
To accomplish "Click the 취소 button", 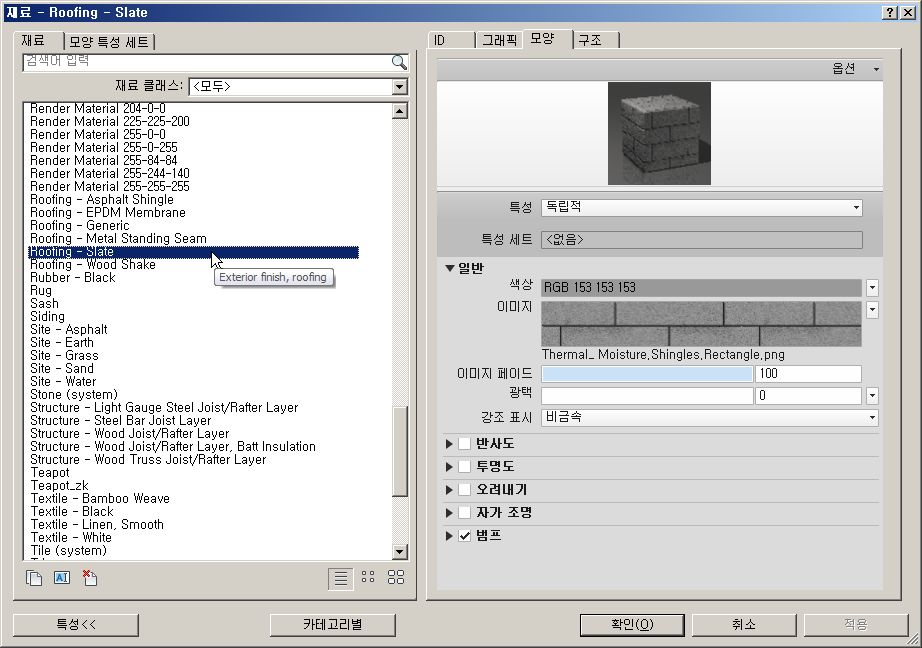I will [x=744, y=624].
